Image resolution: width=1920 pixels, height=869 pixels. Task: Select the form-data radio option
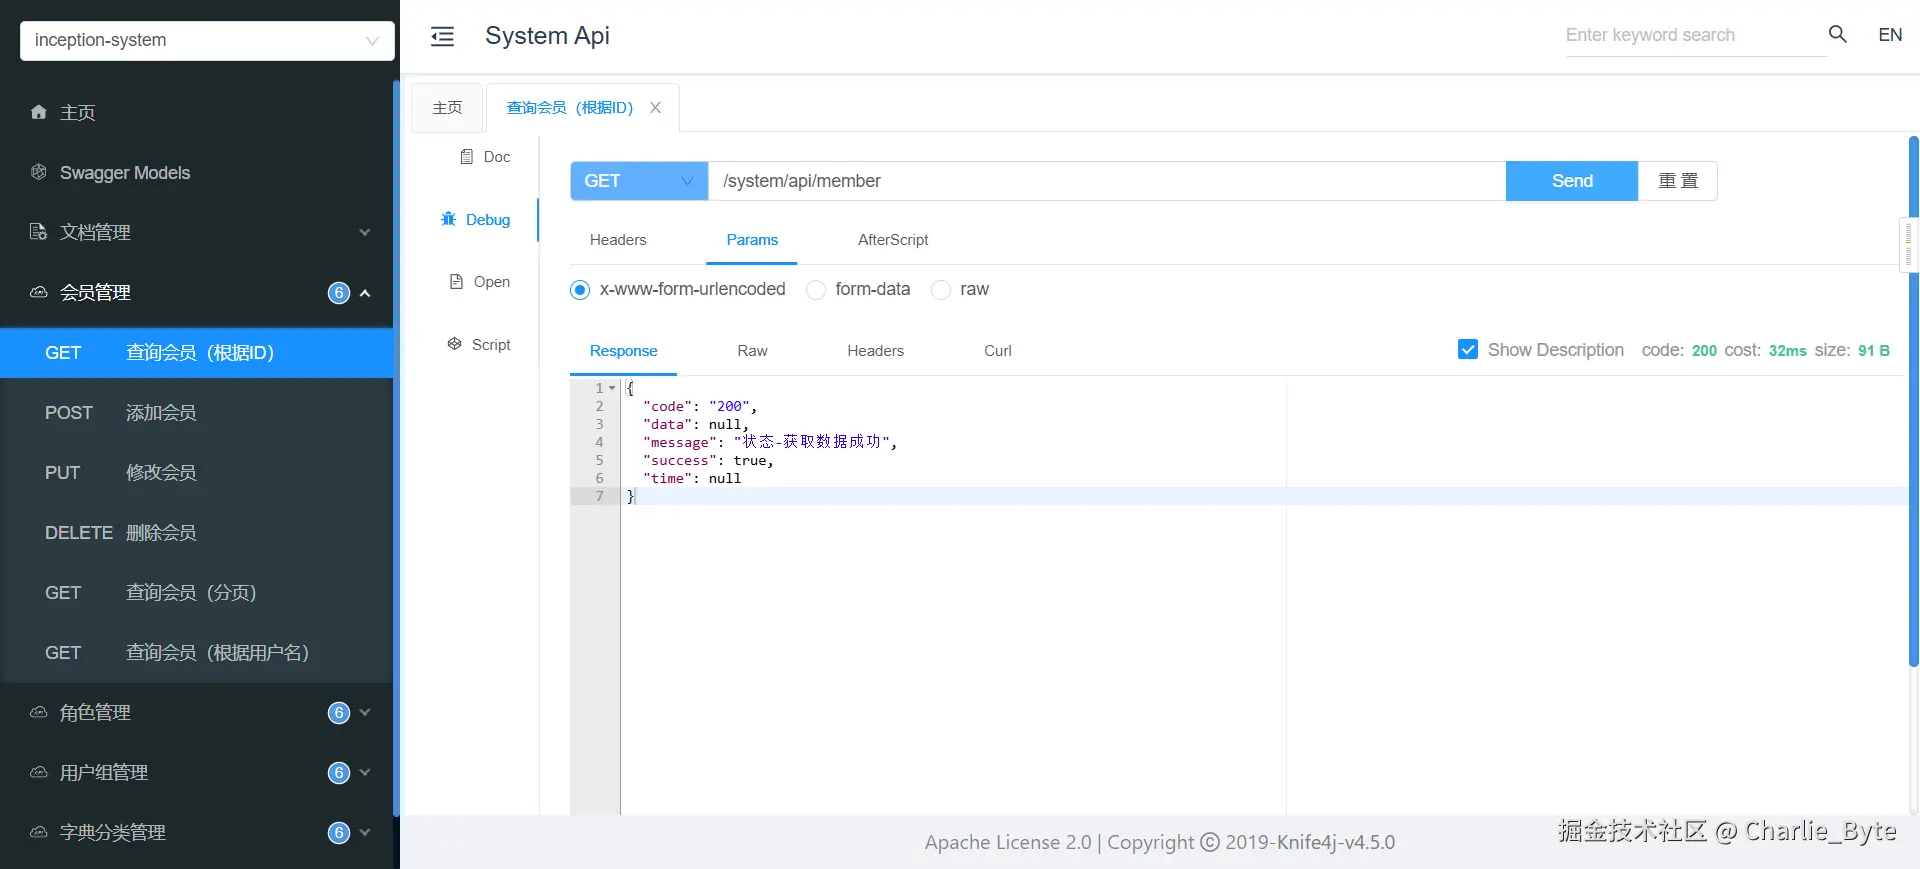click(x=816, y=290)
